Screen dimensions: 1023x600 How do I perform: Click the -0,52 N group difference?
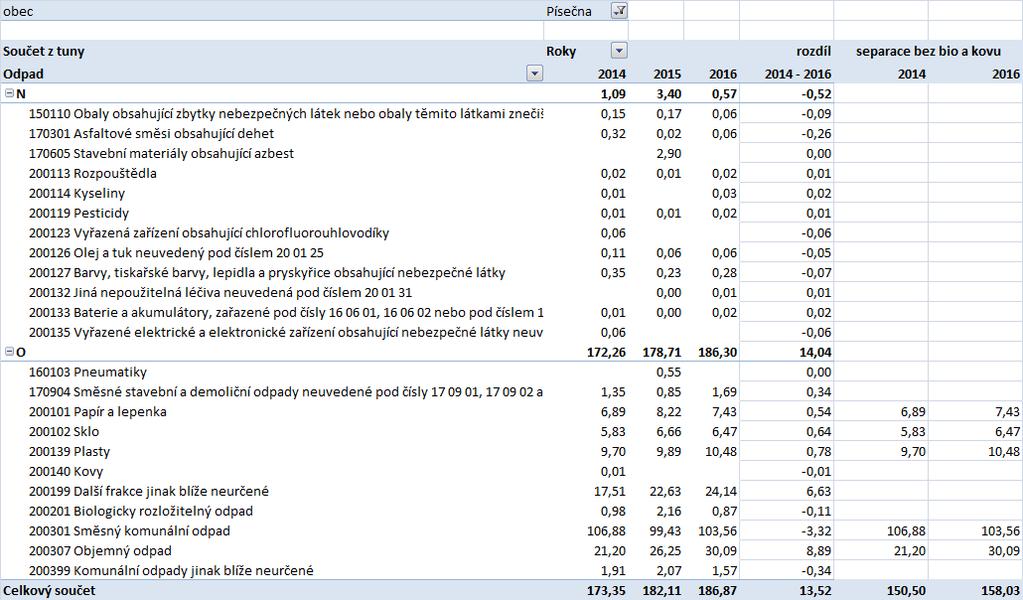tap(816, 93)
